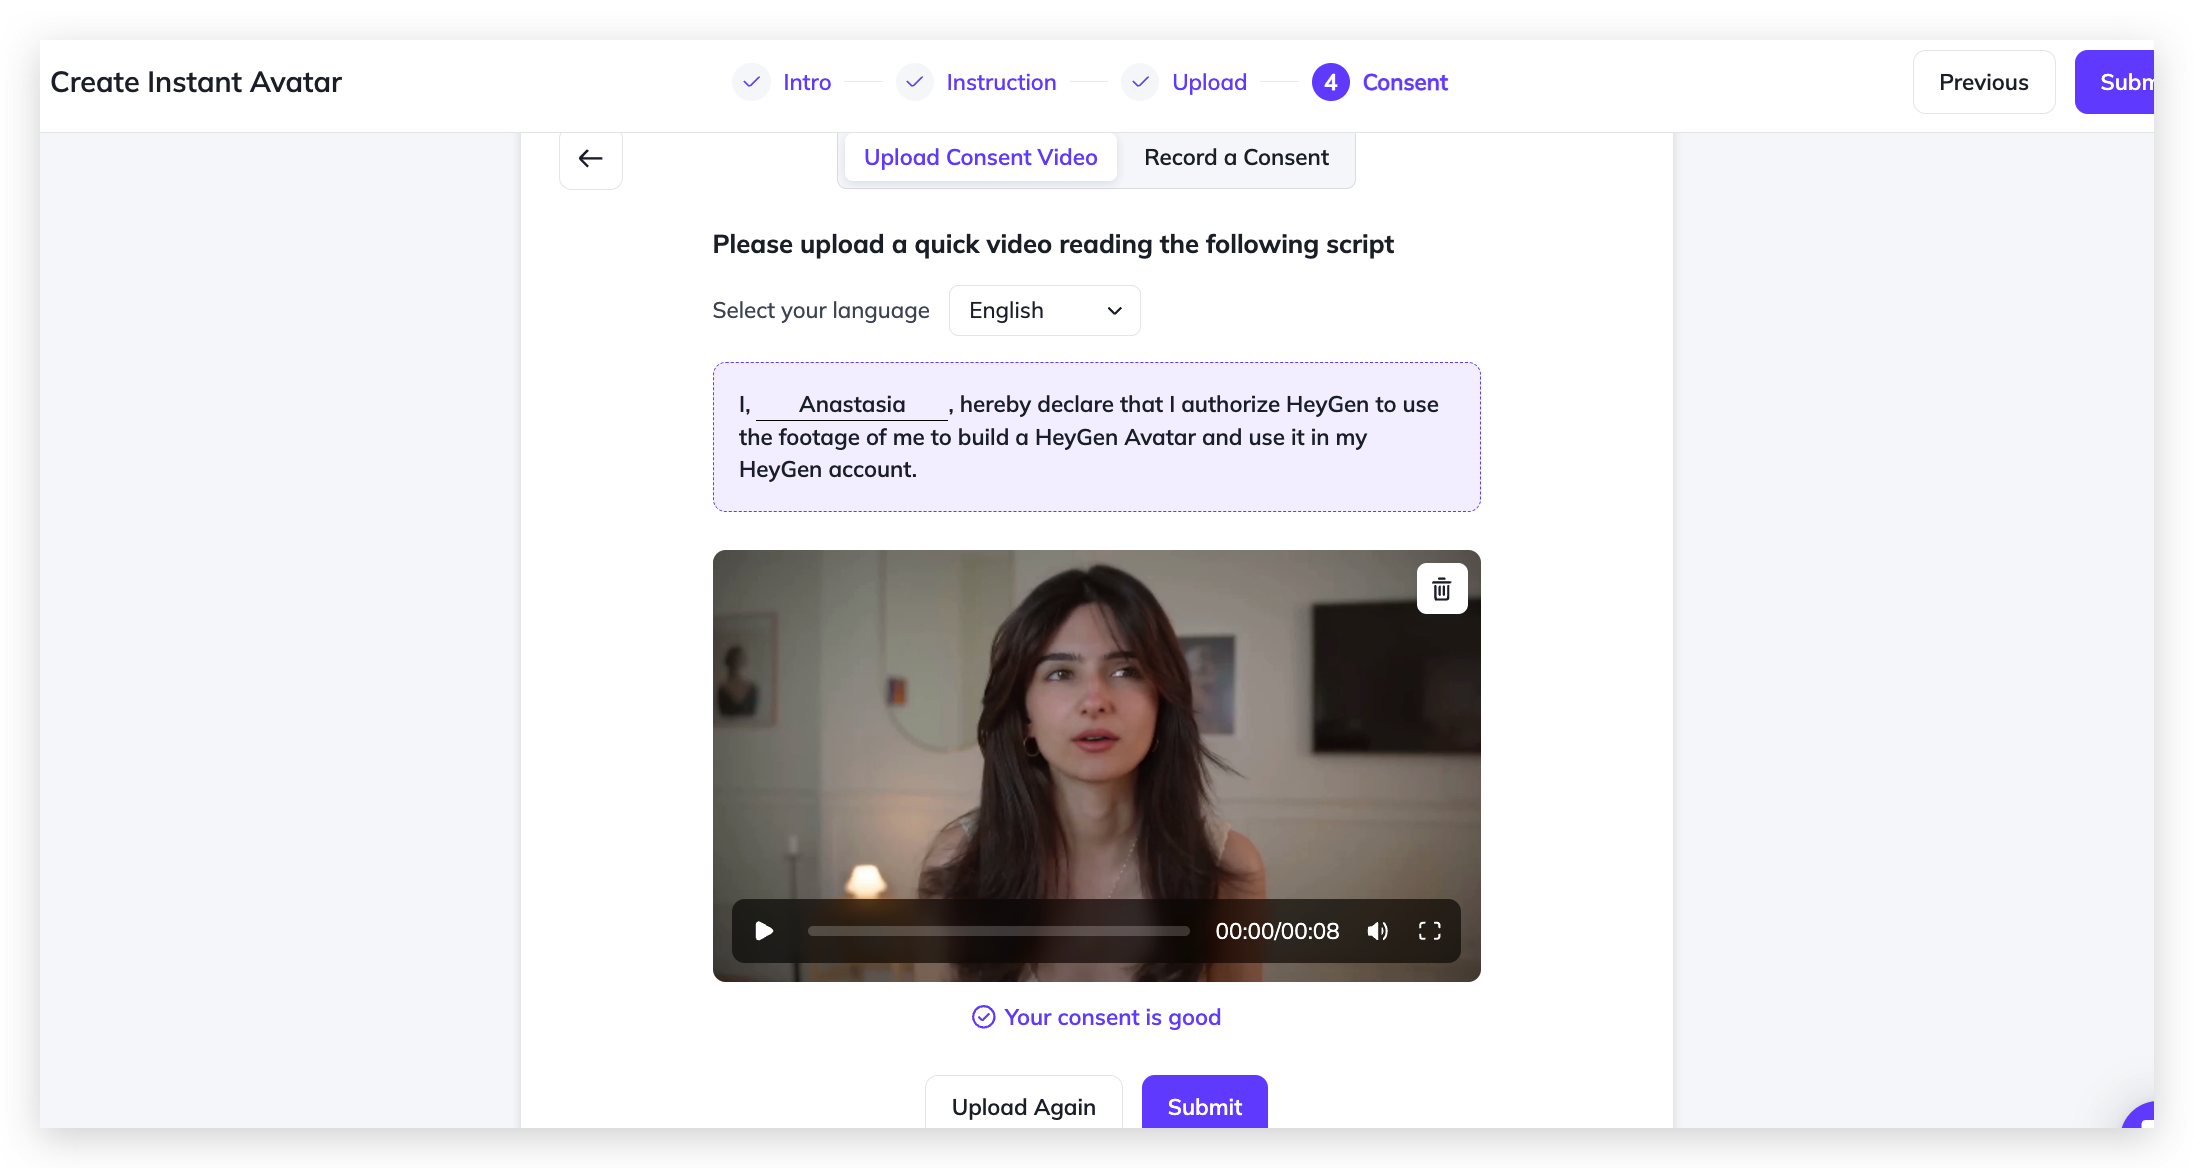Click the Upload Again button

pyautogui.click(x=1023, y=1106)
